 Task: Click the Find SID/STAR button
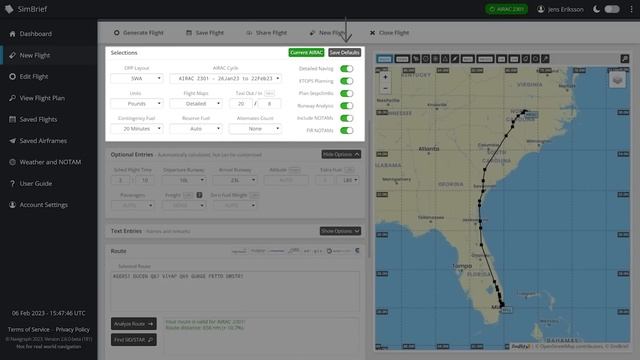pos(133,340)
